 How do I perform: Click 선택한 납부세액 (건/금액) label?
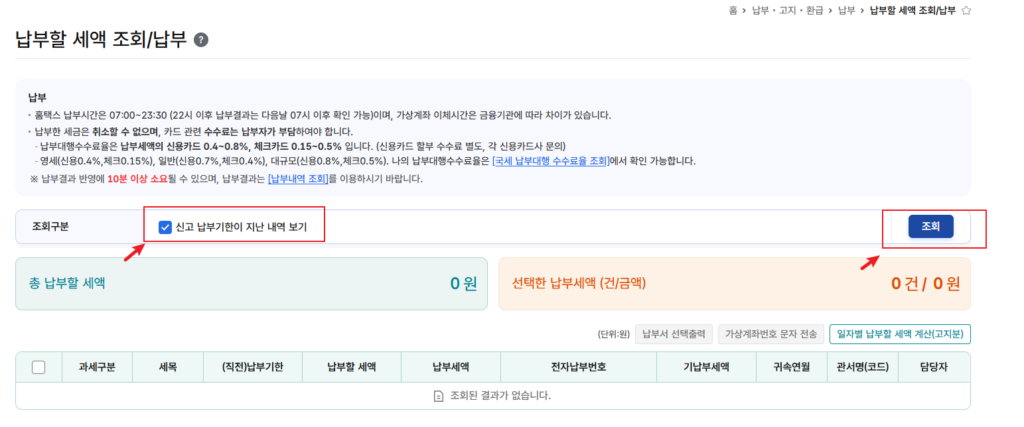click(579, 283)
